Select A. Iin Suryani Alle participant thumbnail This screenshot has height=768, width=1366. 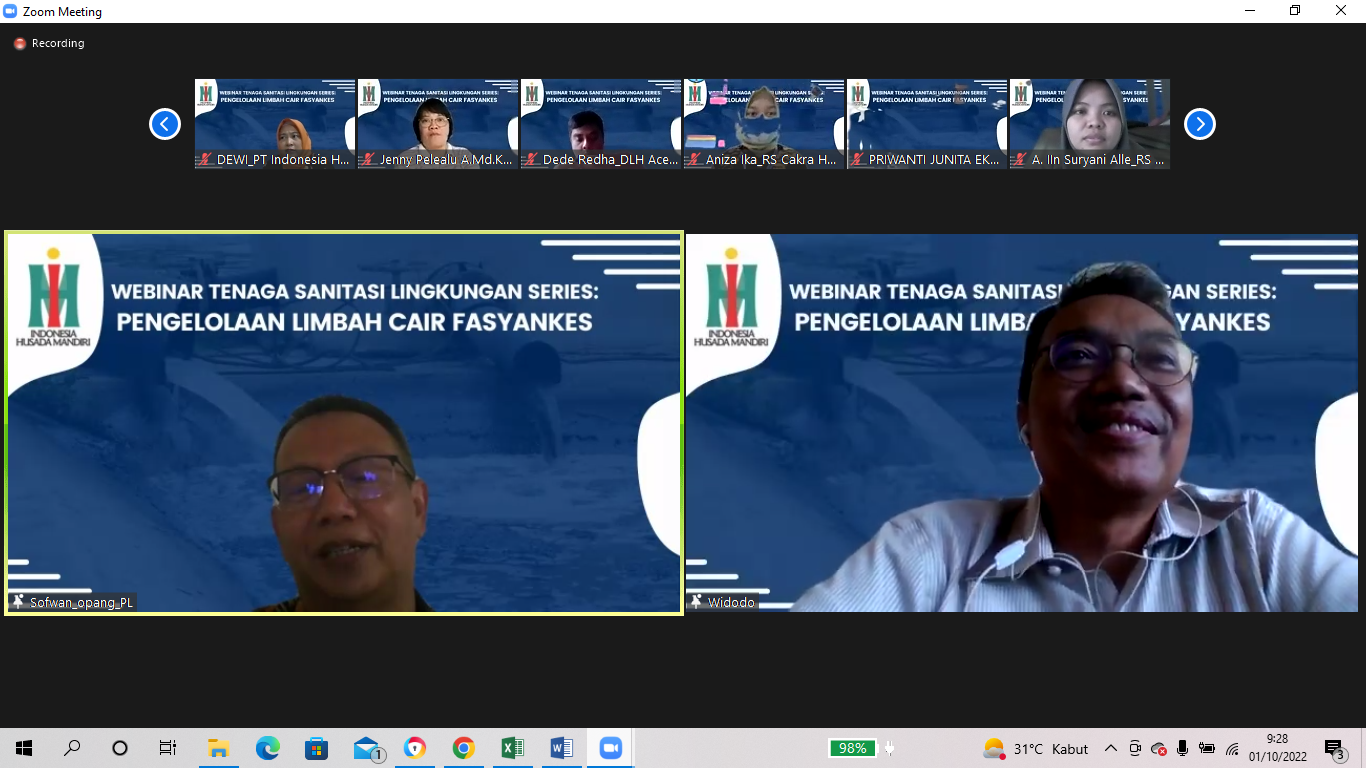click(x=1090, y=124)
